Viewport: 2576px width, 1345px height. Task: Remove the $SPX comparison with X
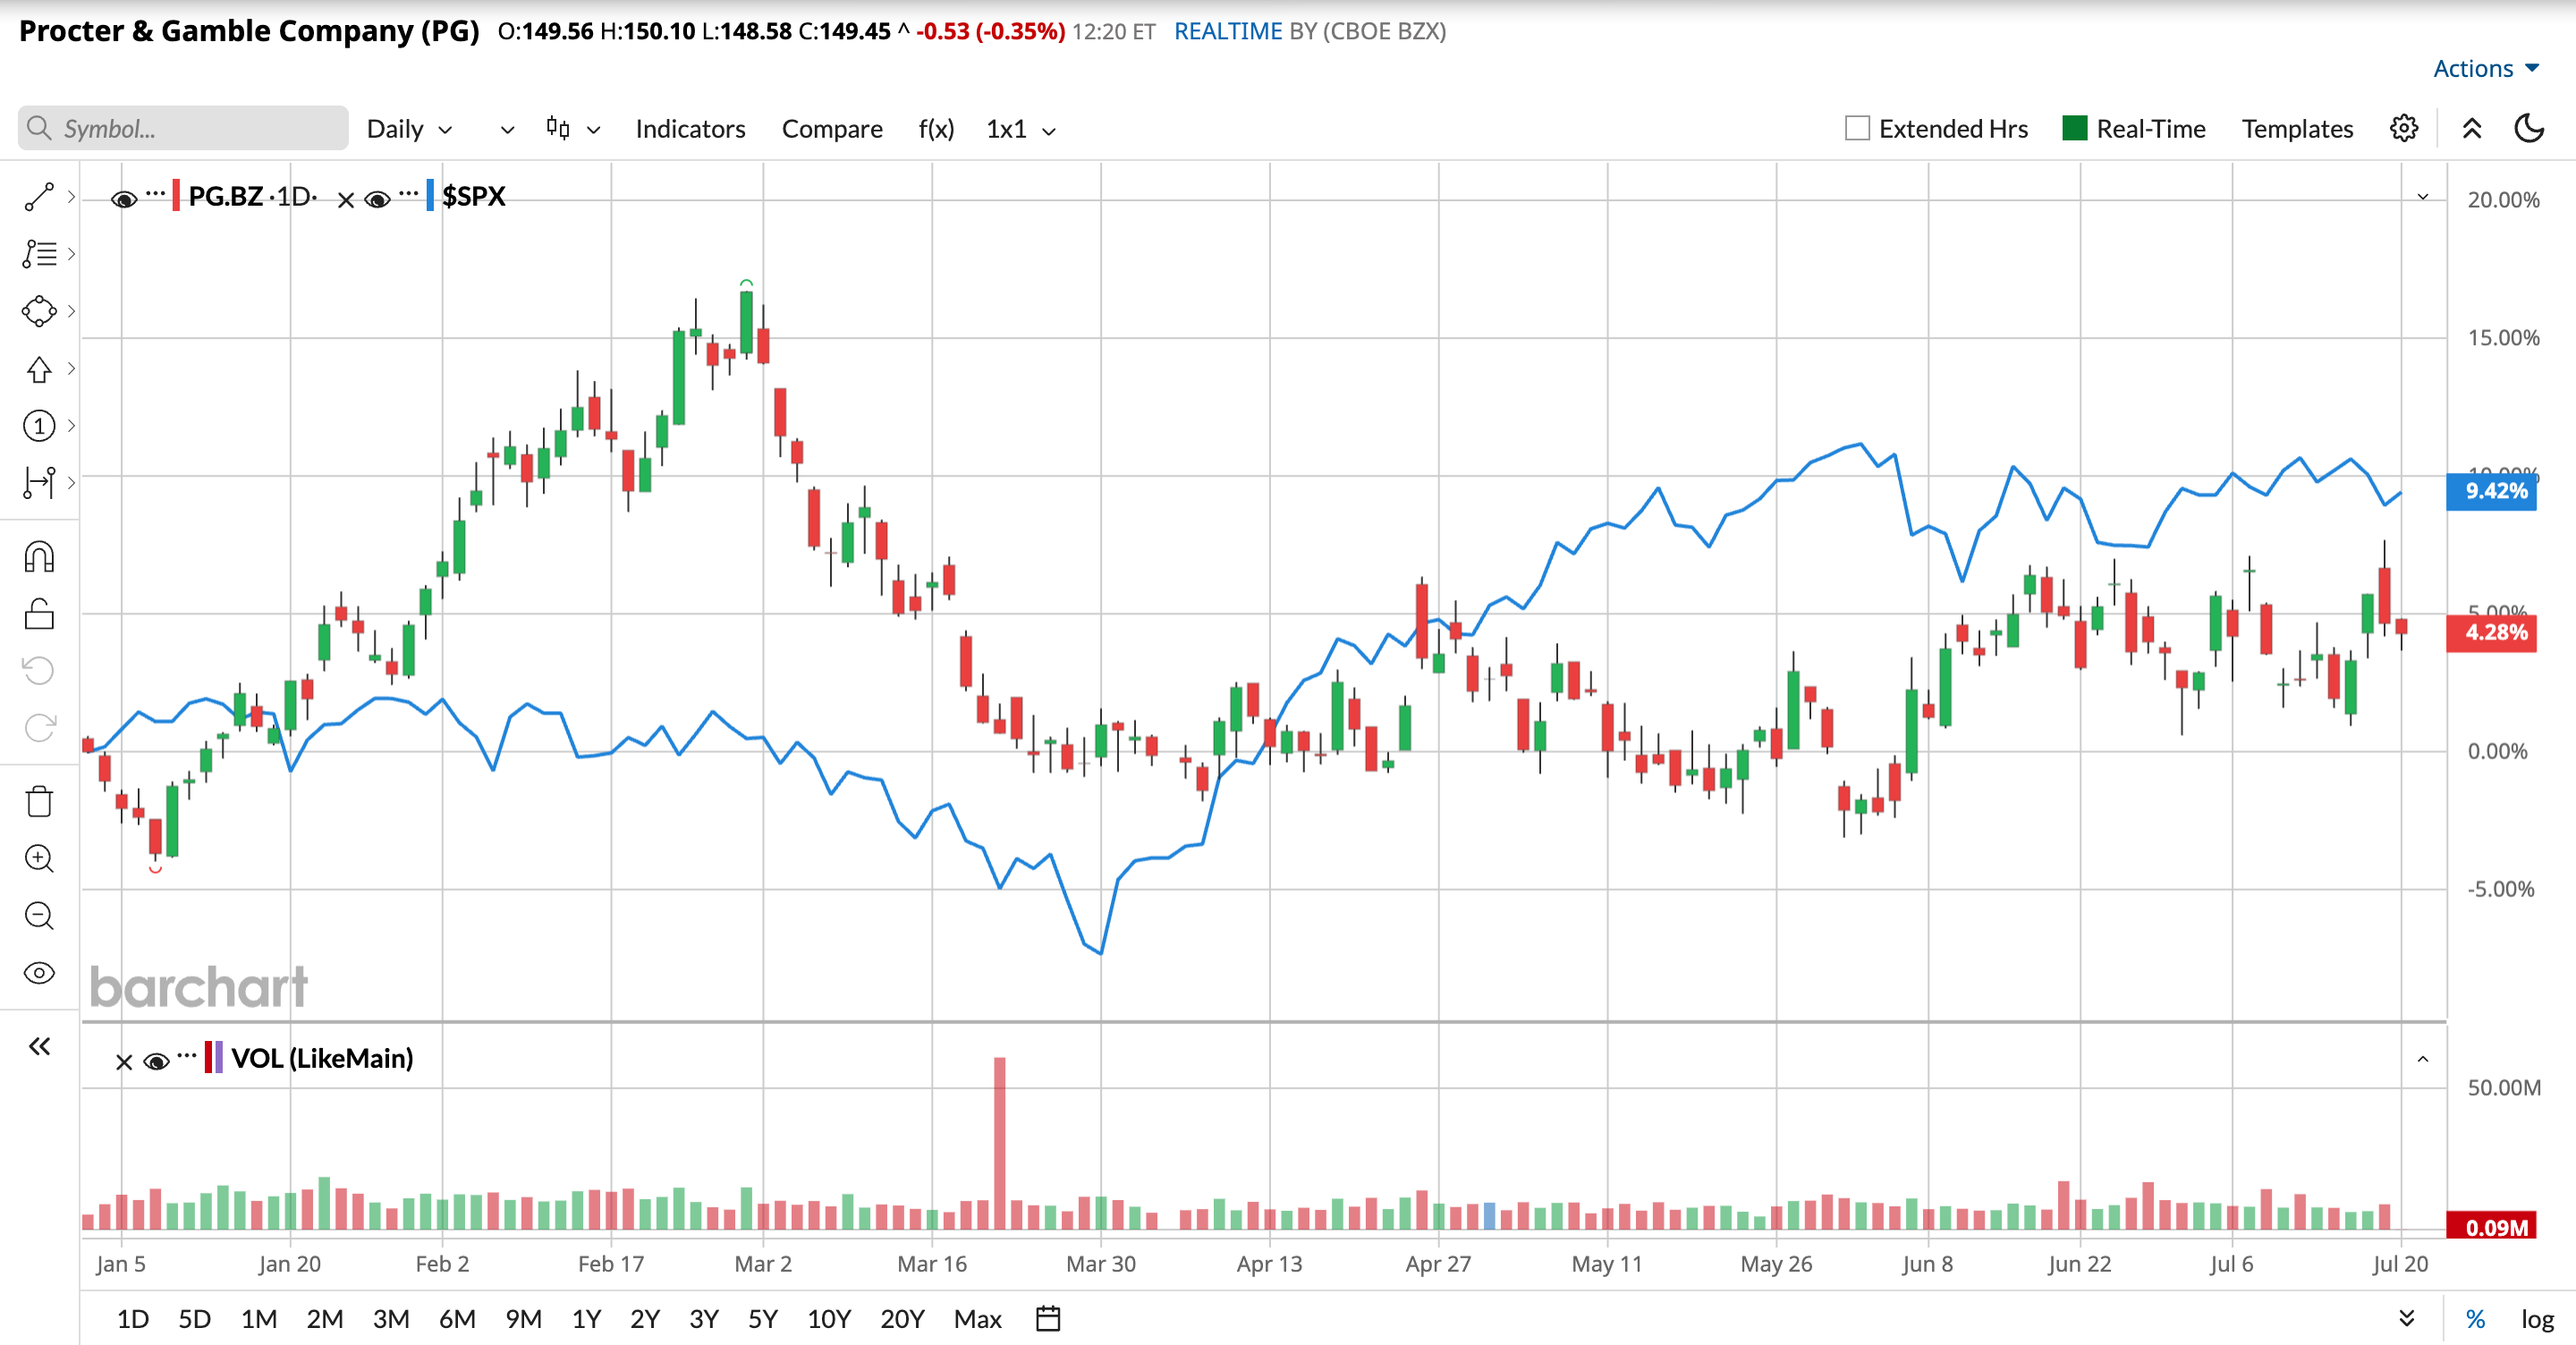(346, 200)
